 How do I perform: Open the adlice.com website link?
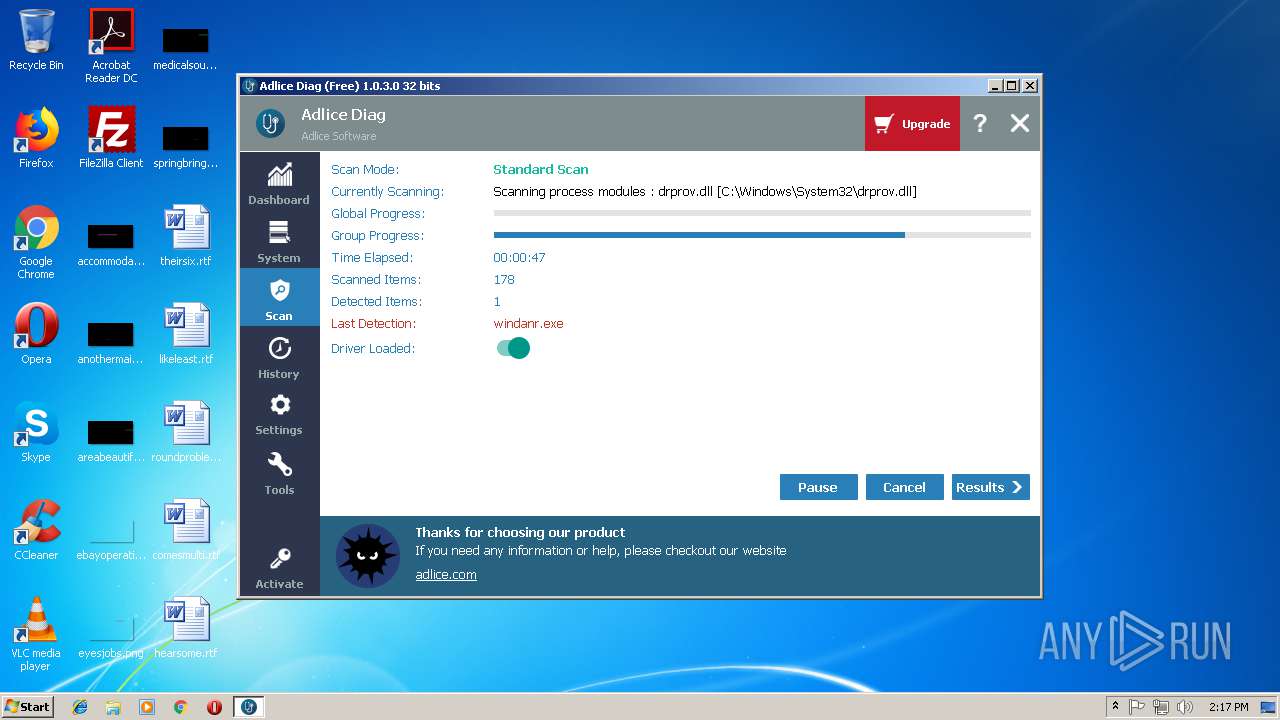(x=446, y=574)
